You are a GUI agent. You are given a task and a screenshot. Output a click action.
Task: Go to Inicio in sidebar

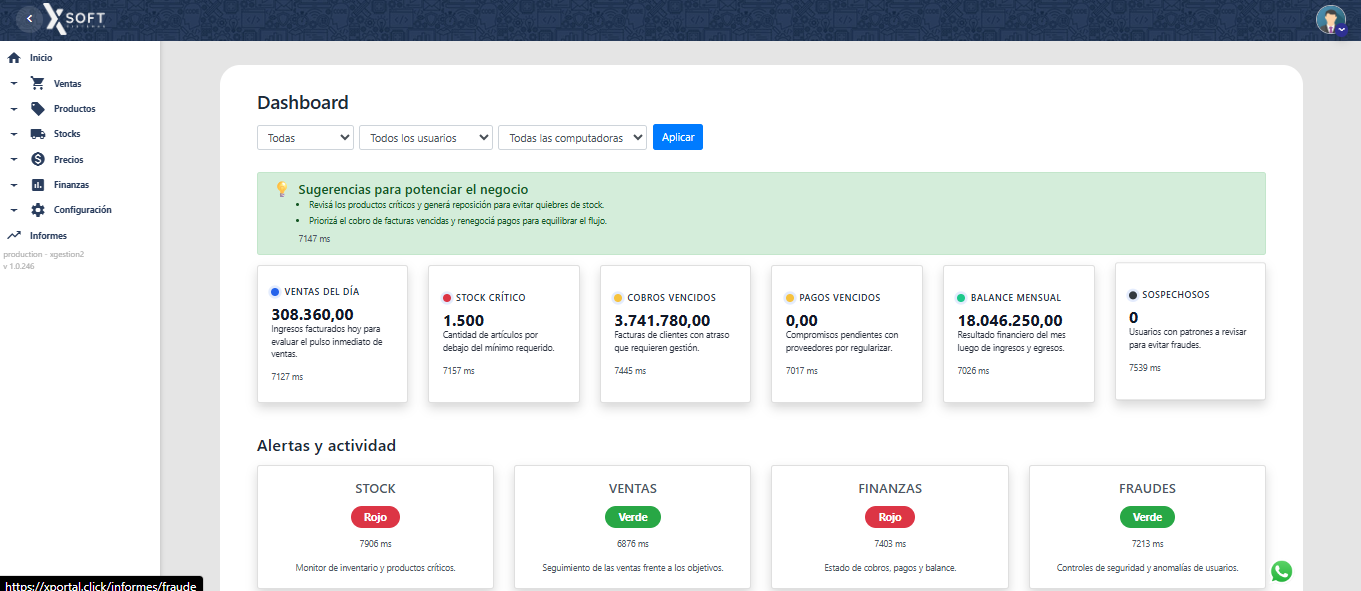[x=41, y=58]
